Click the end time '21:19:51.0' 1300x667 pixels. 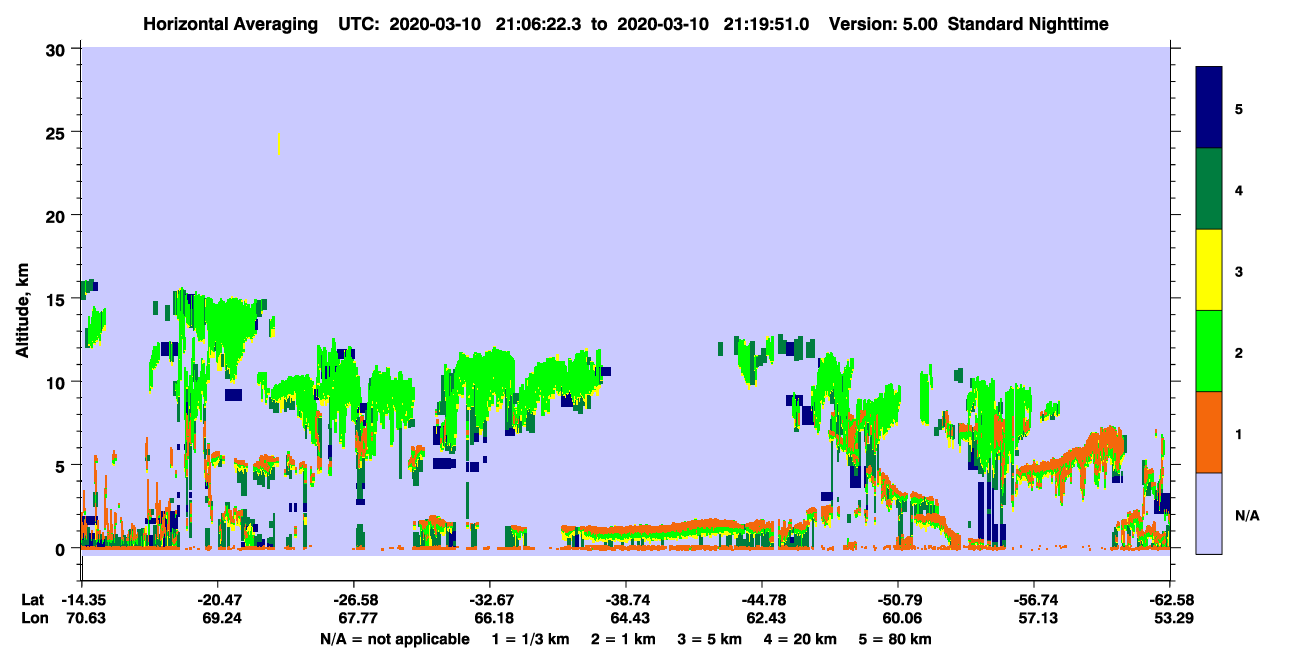tap(767, 23)
